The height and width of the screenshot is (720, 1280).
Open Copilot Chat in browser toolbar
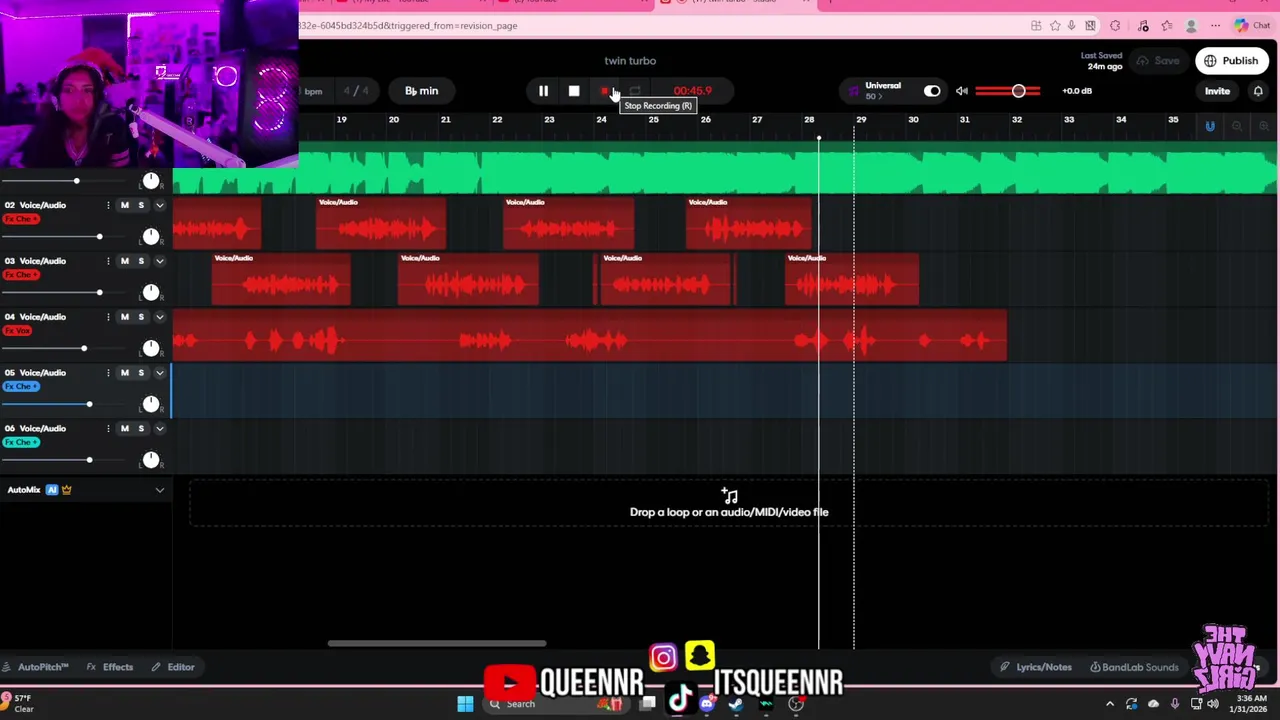click(x=1253, y=26)
